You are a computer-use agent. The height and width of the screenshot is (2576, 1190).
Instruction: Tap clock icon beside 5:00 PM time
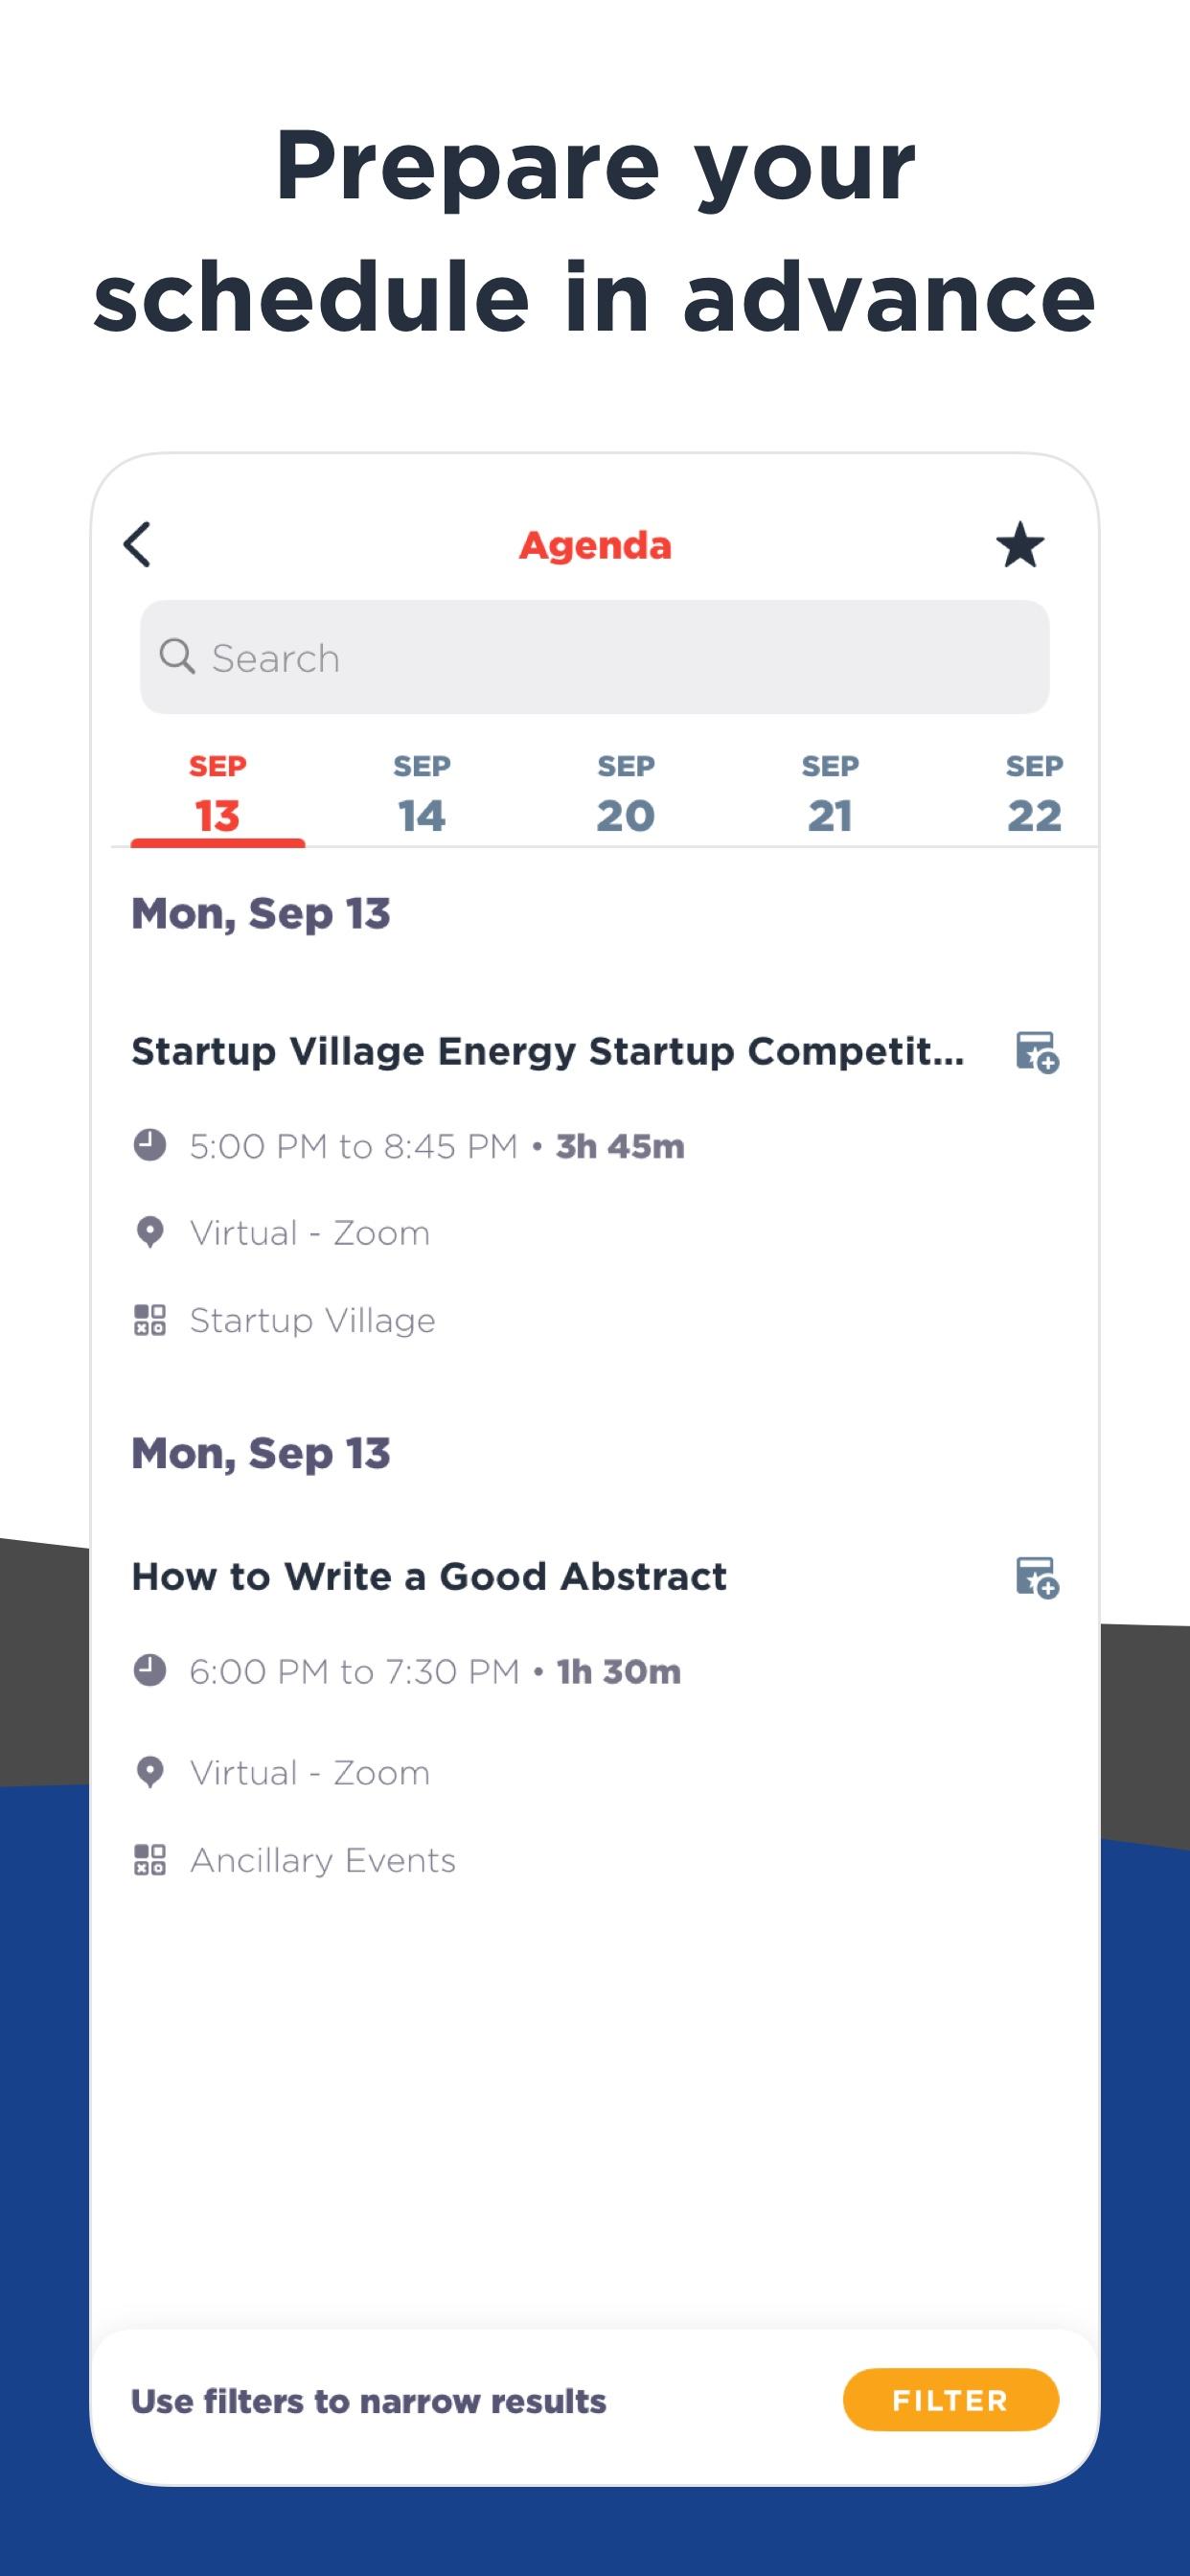[x=150, y=1145]
